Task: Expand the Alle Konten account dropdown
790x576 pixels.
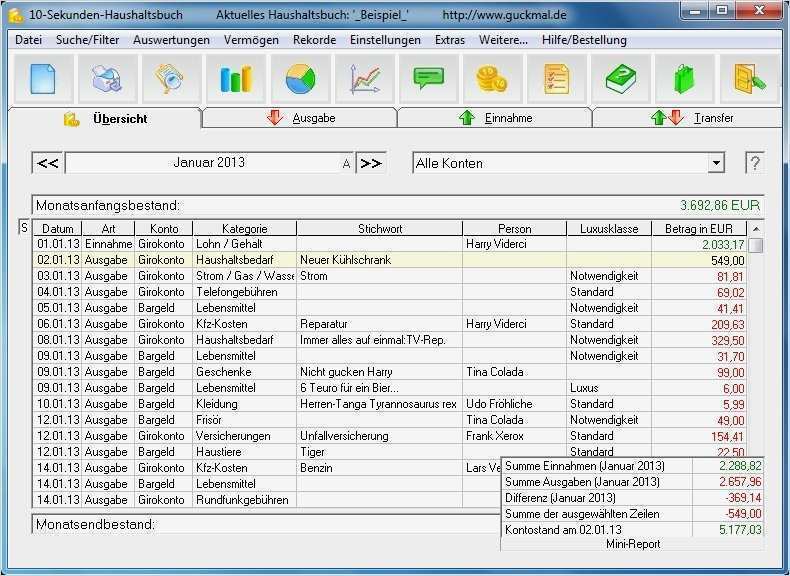Action: [x=716, y=163]
